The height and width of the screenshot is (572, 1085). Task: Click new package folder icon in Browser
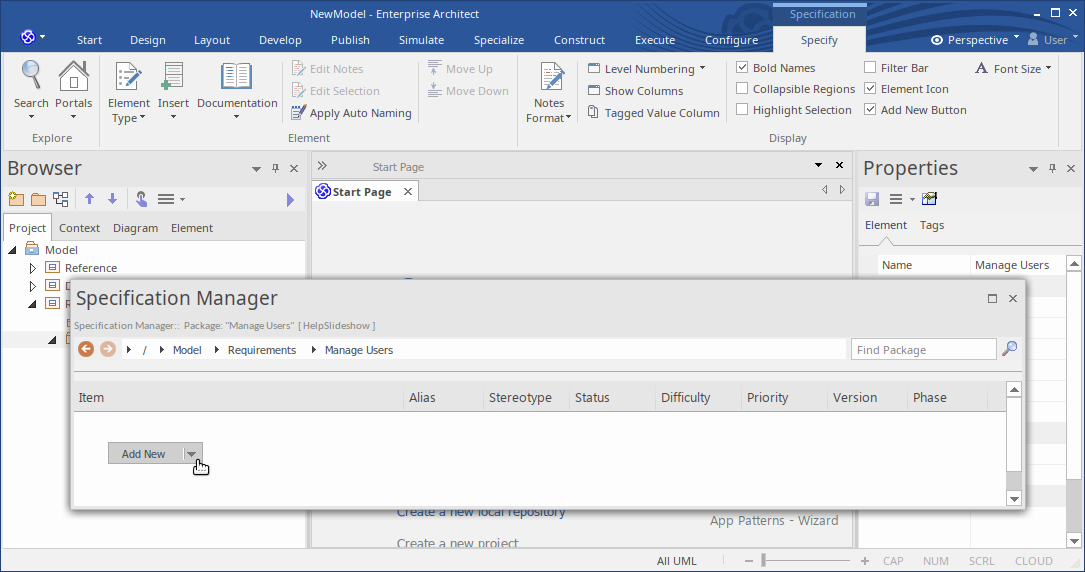pos(39,199)
